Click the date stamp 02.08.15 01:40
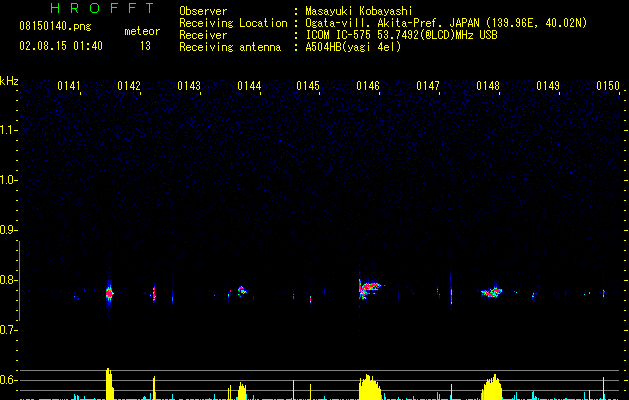This screenshot has width=629, height=400. [x=61, y=46]
